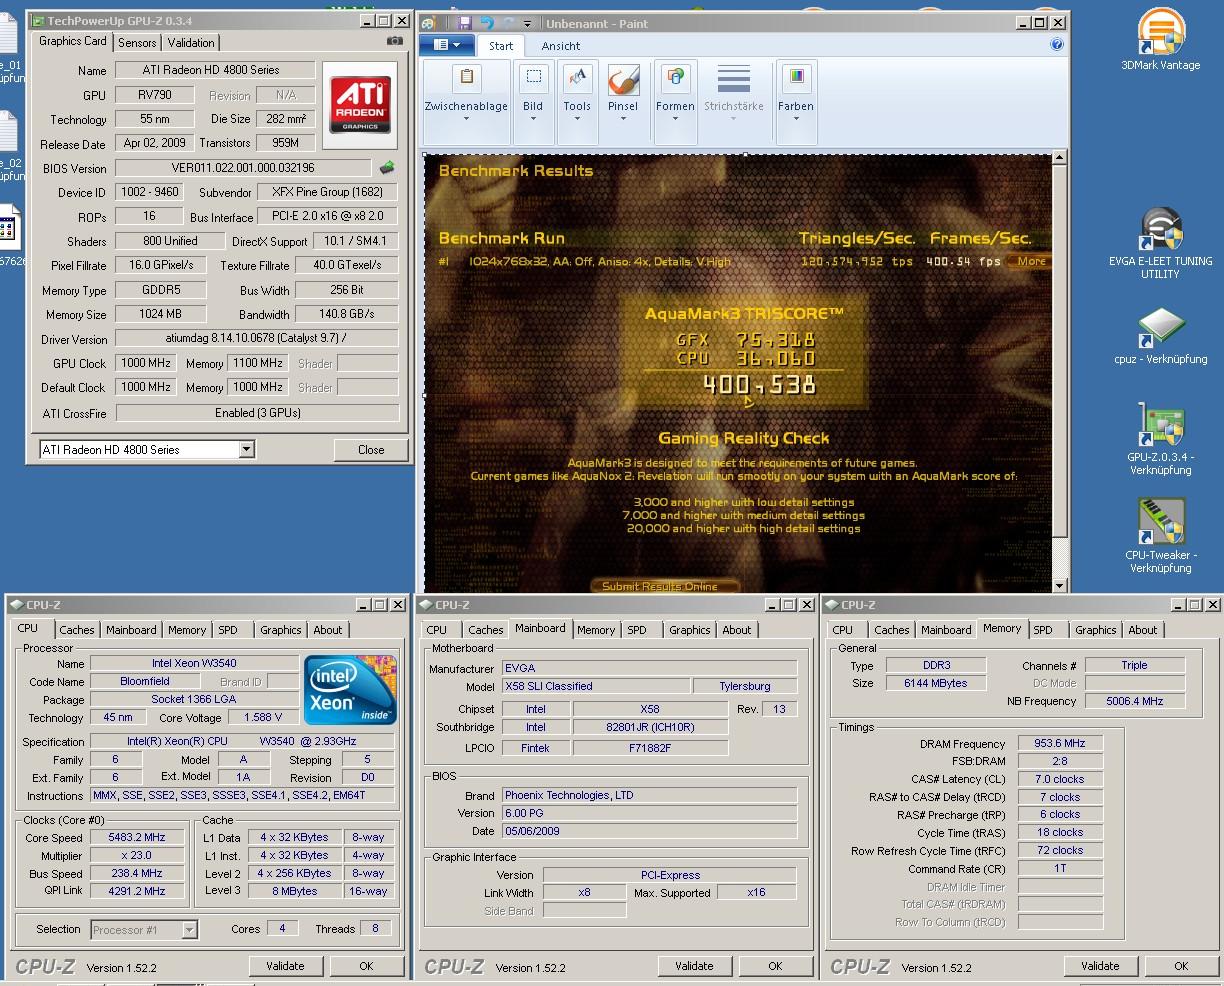The image size is (1224, 986).
Task: Open the About tab in the CPU-Z Memory window
Action: [1143, 630]
